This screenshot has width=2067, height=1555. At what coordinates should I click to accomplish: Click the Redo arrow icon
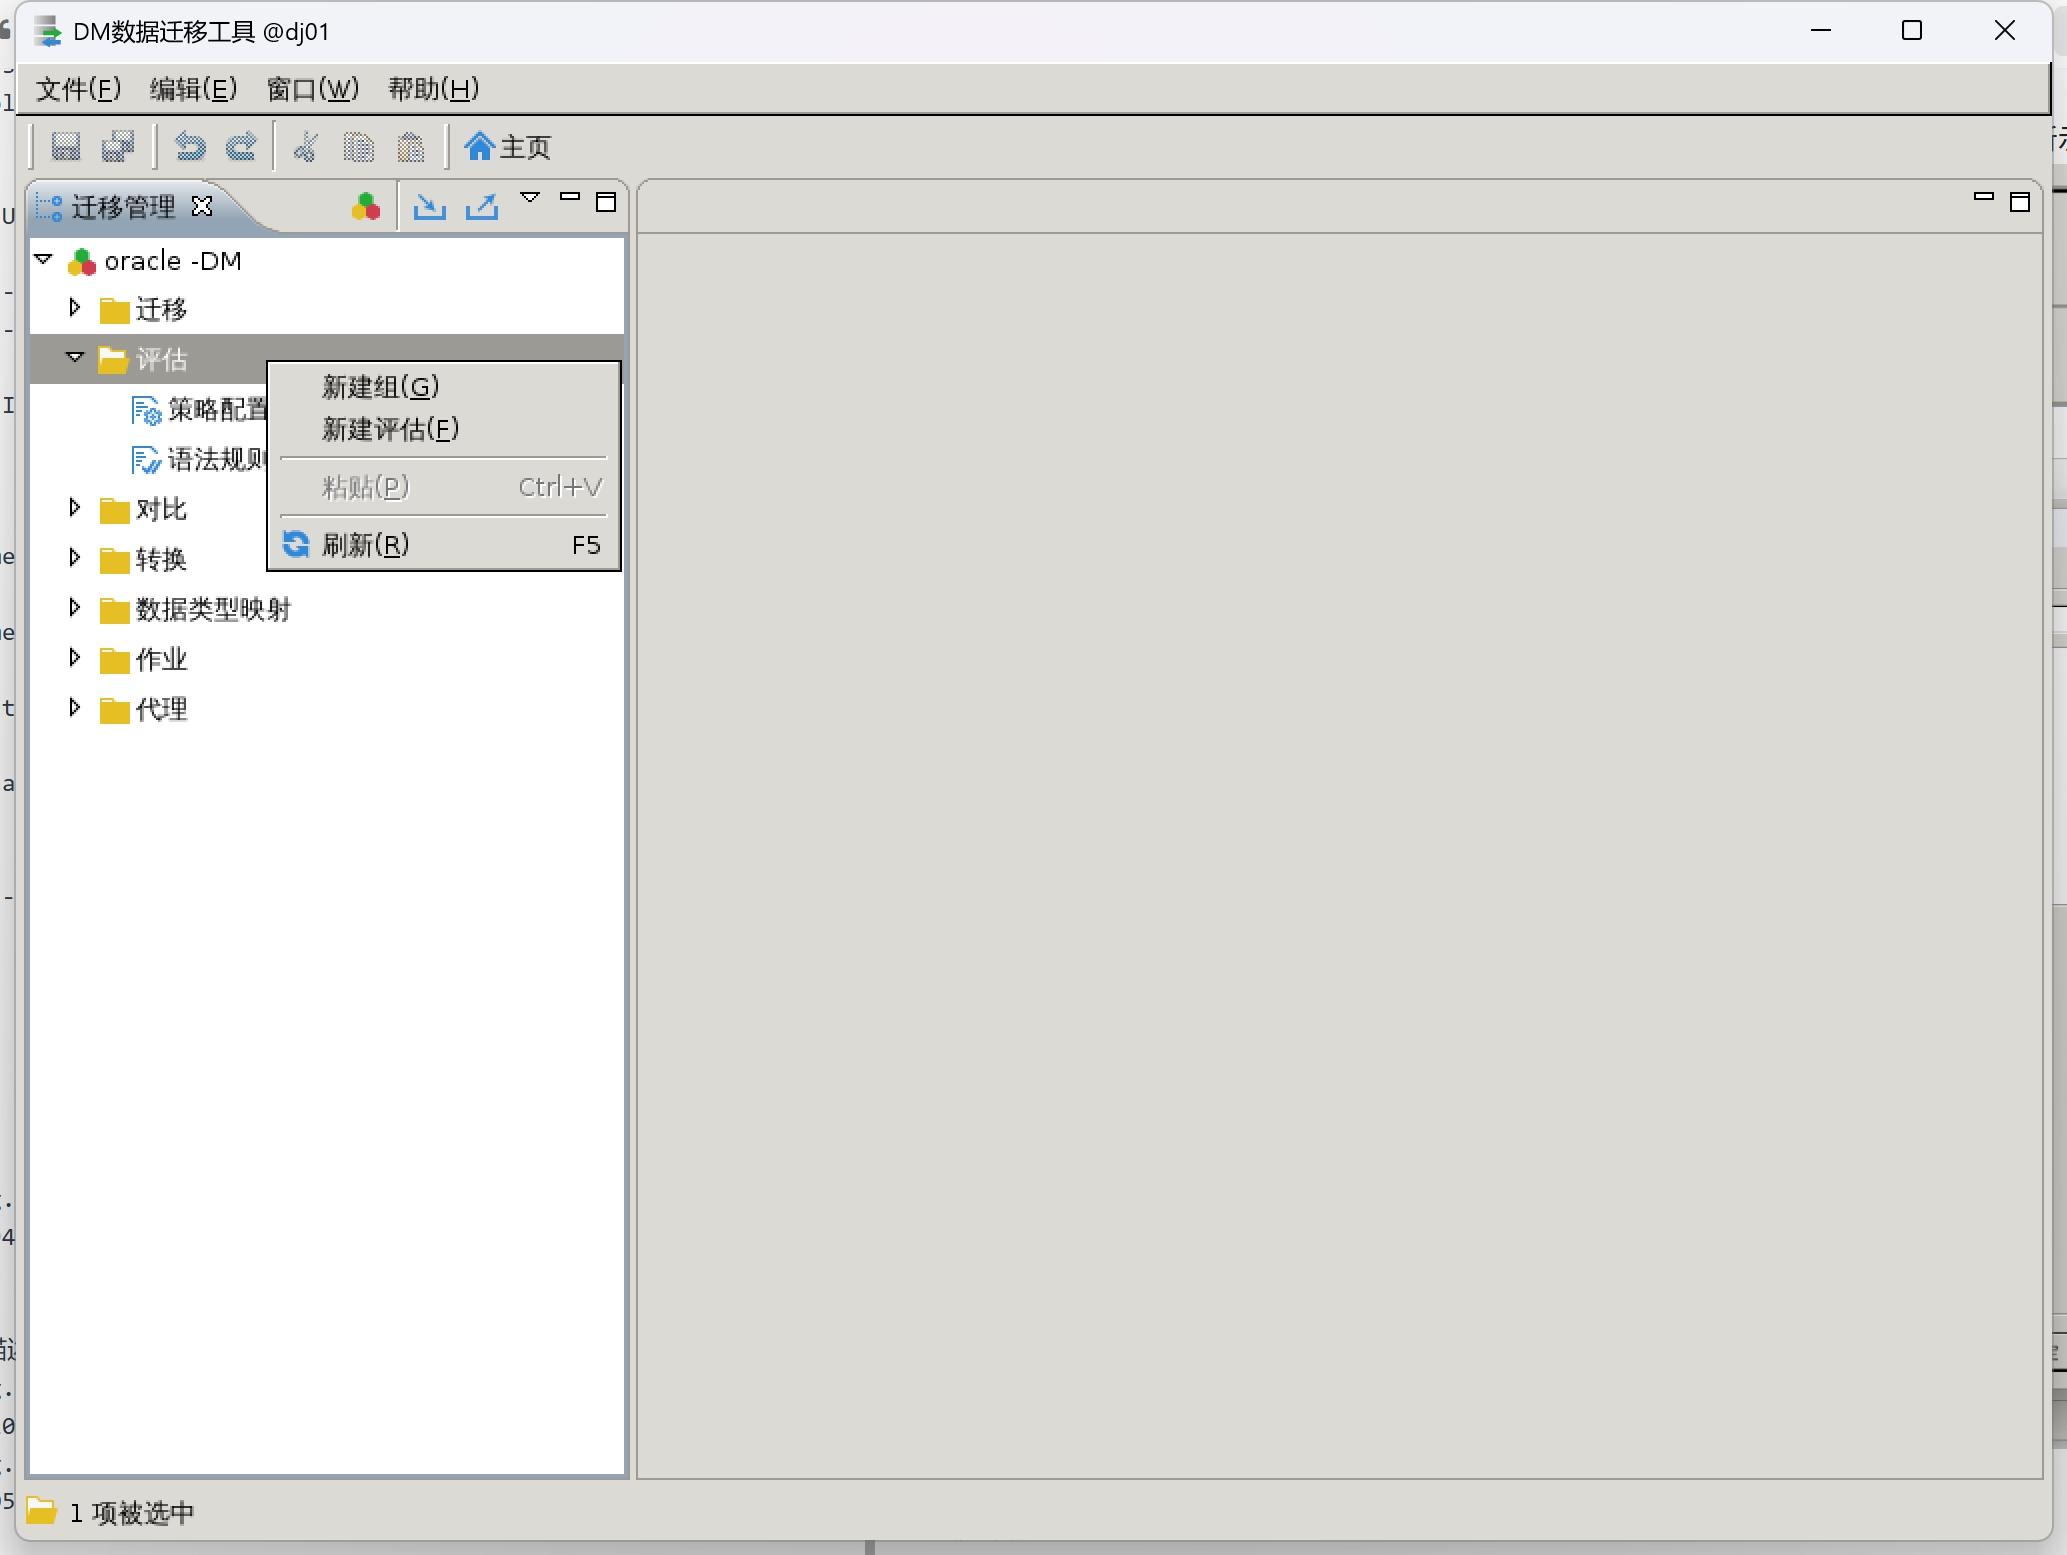pyautogui.click(x=241, y=147)
